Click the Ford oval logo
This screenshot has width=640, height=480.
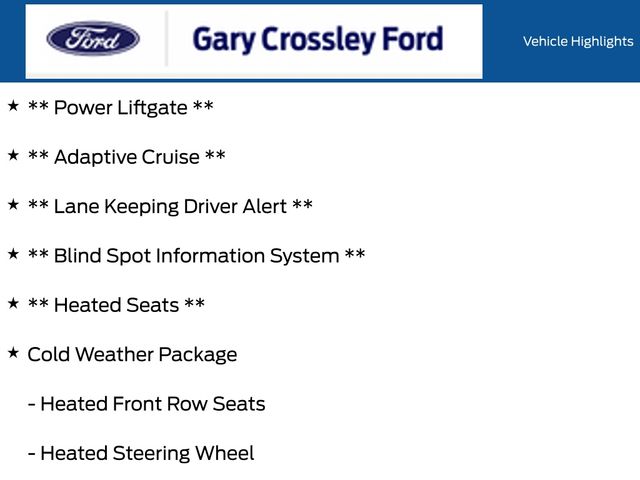(93, 40)
